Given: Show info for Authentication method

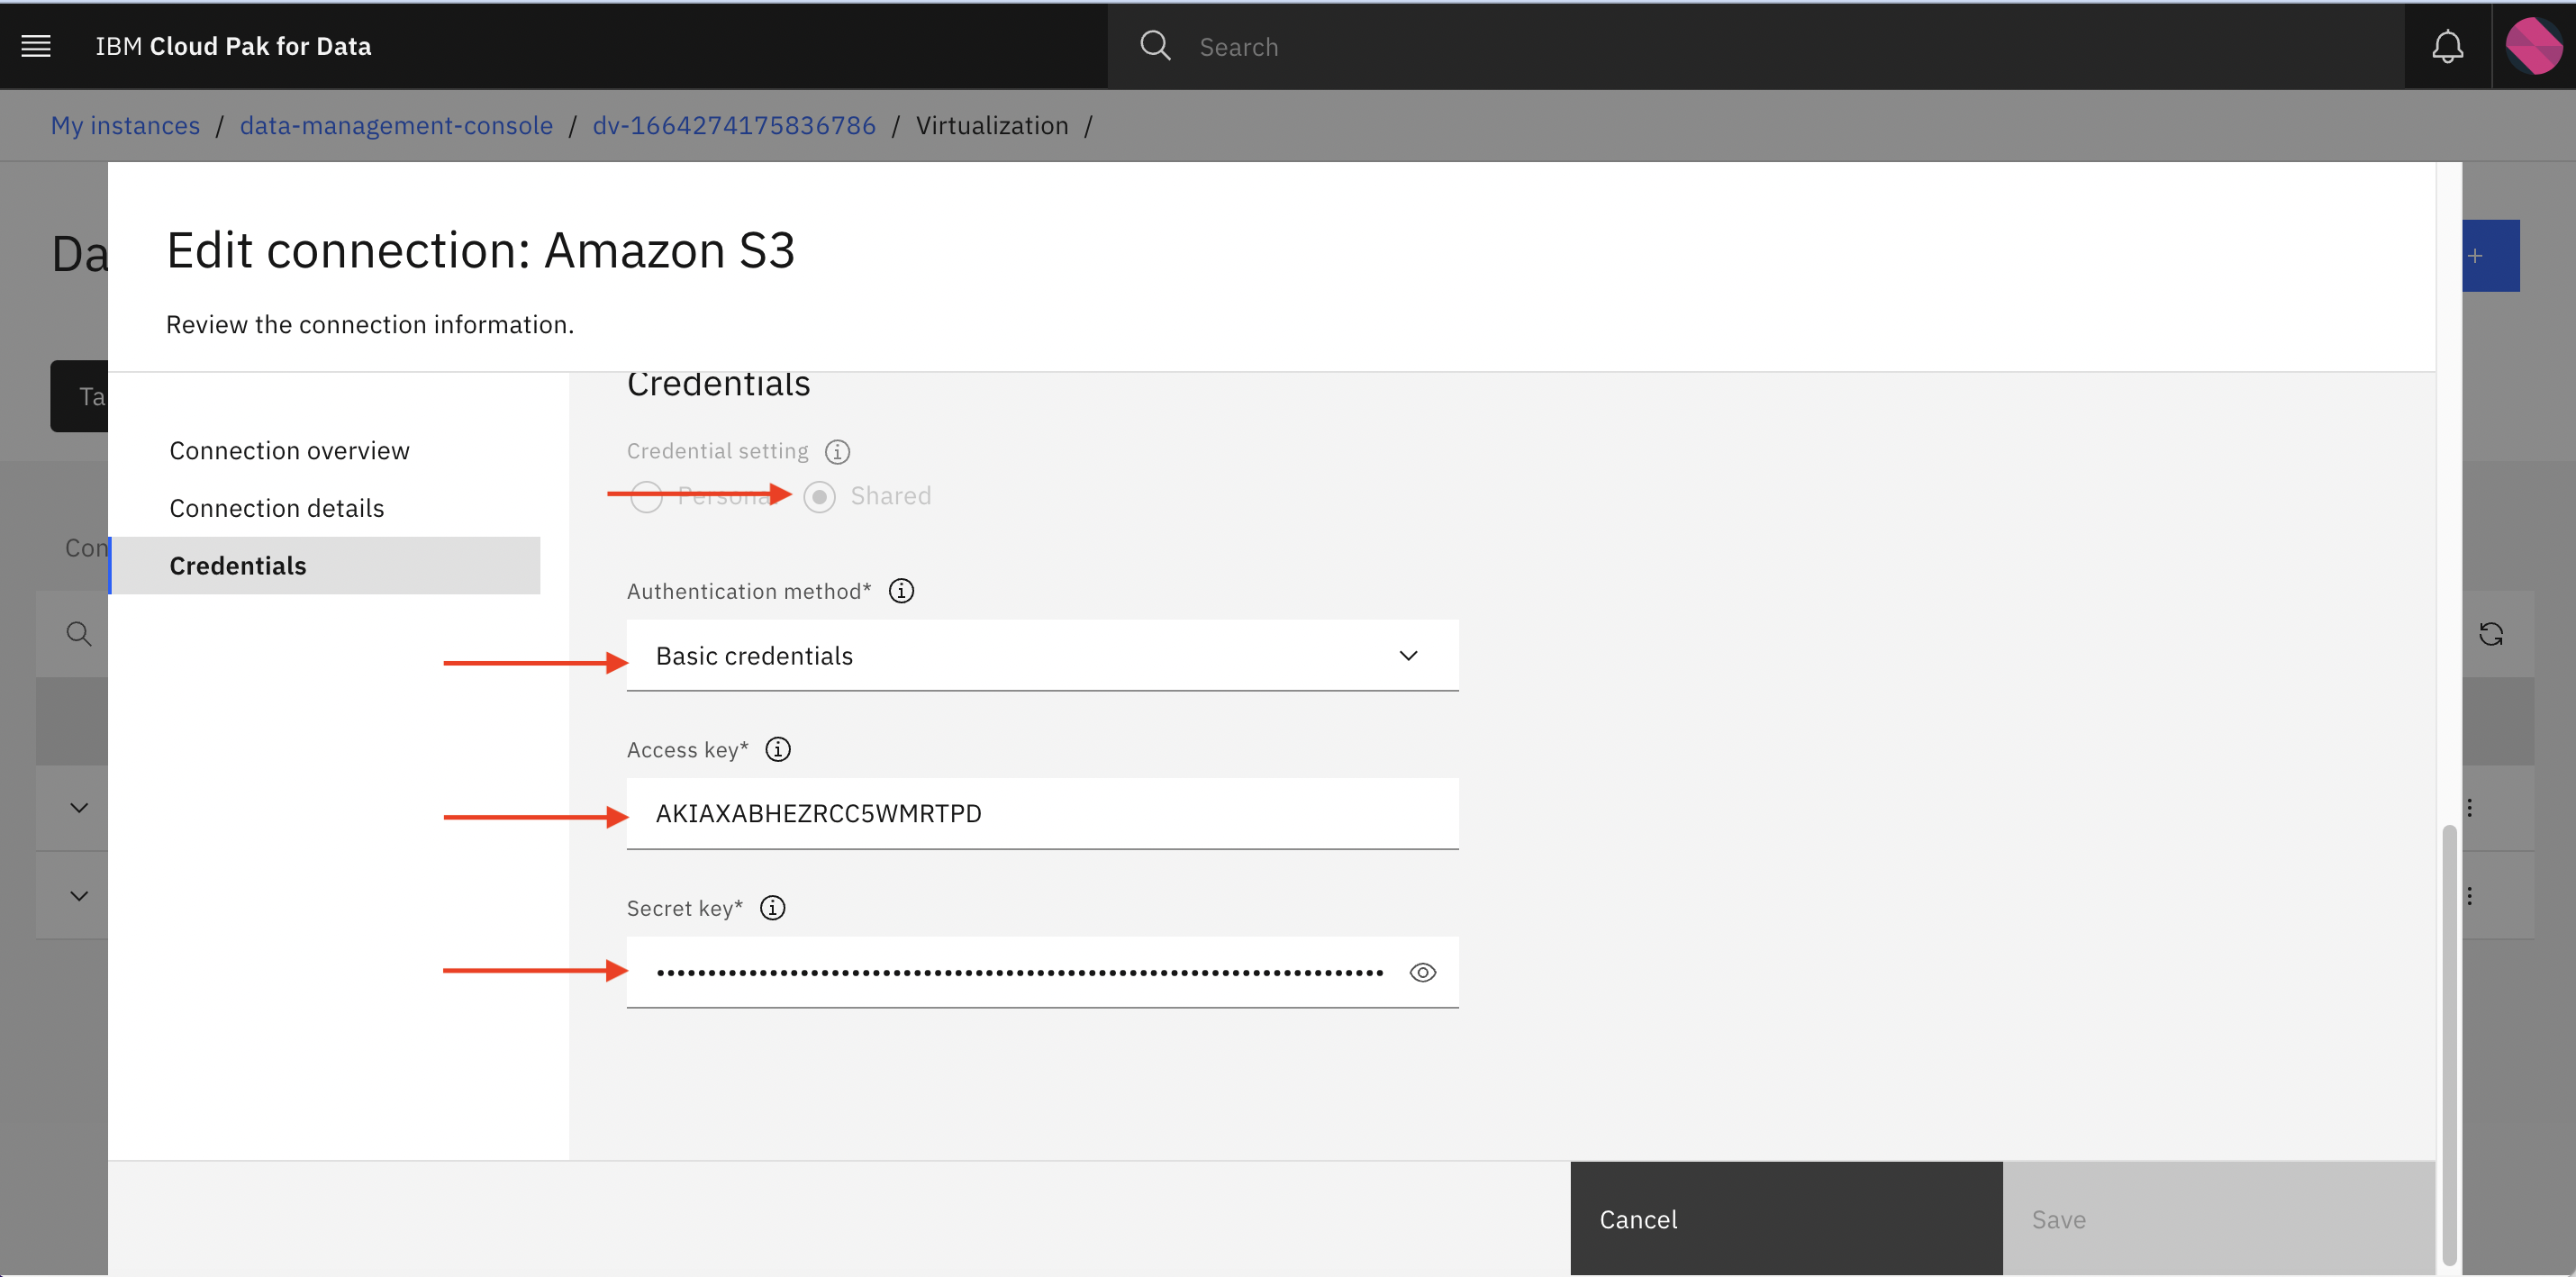Looking at the screenshot, I should point(901,591).
